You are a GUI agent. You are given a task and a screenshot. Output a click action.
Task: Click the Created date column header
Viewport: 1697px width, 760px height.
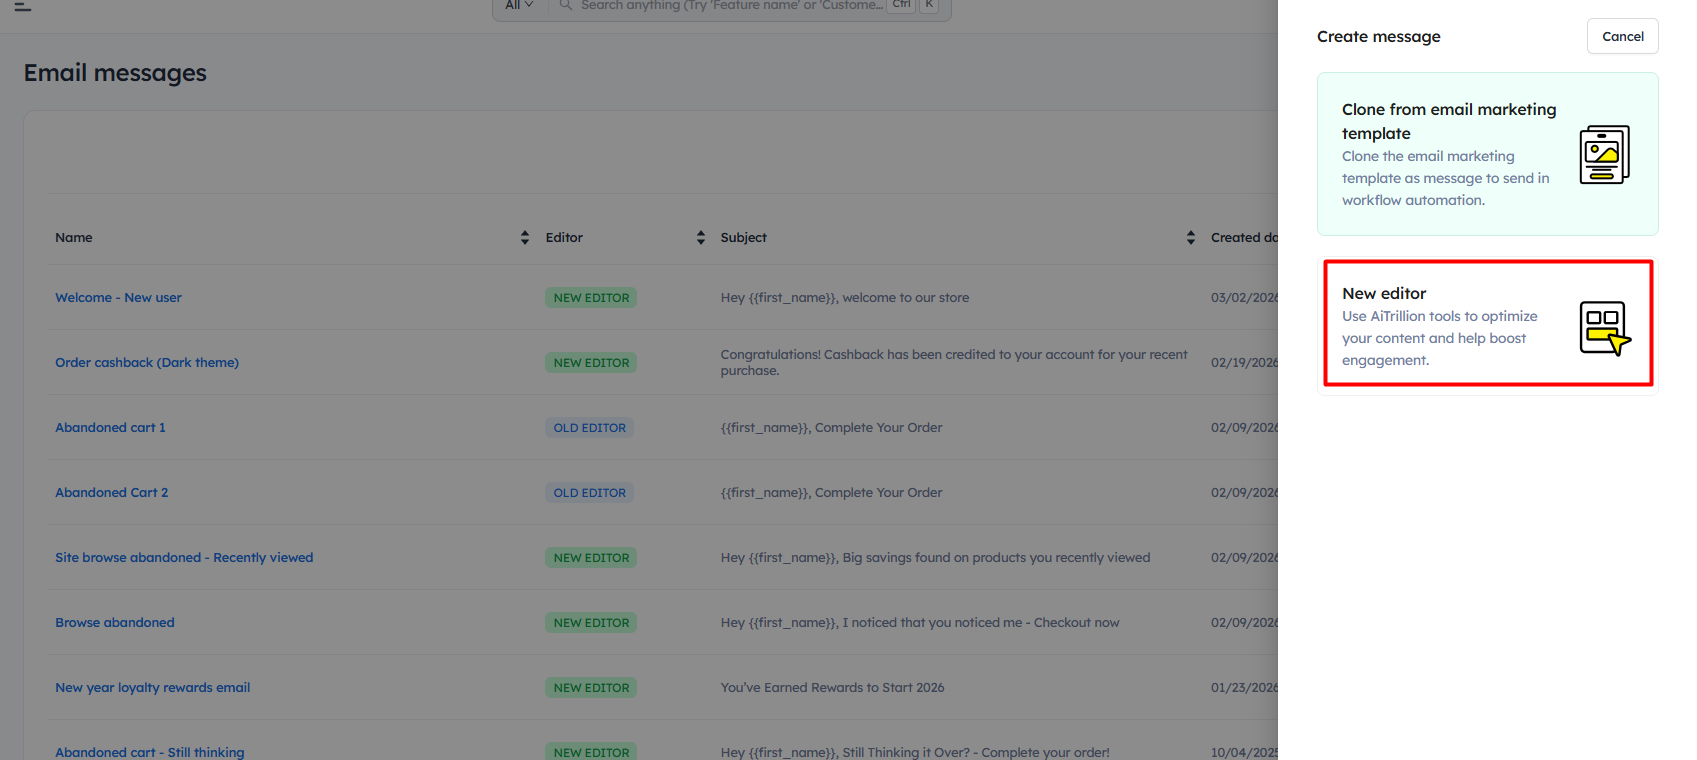coord(1243,238)
